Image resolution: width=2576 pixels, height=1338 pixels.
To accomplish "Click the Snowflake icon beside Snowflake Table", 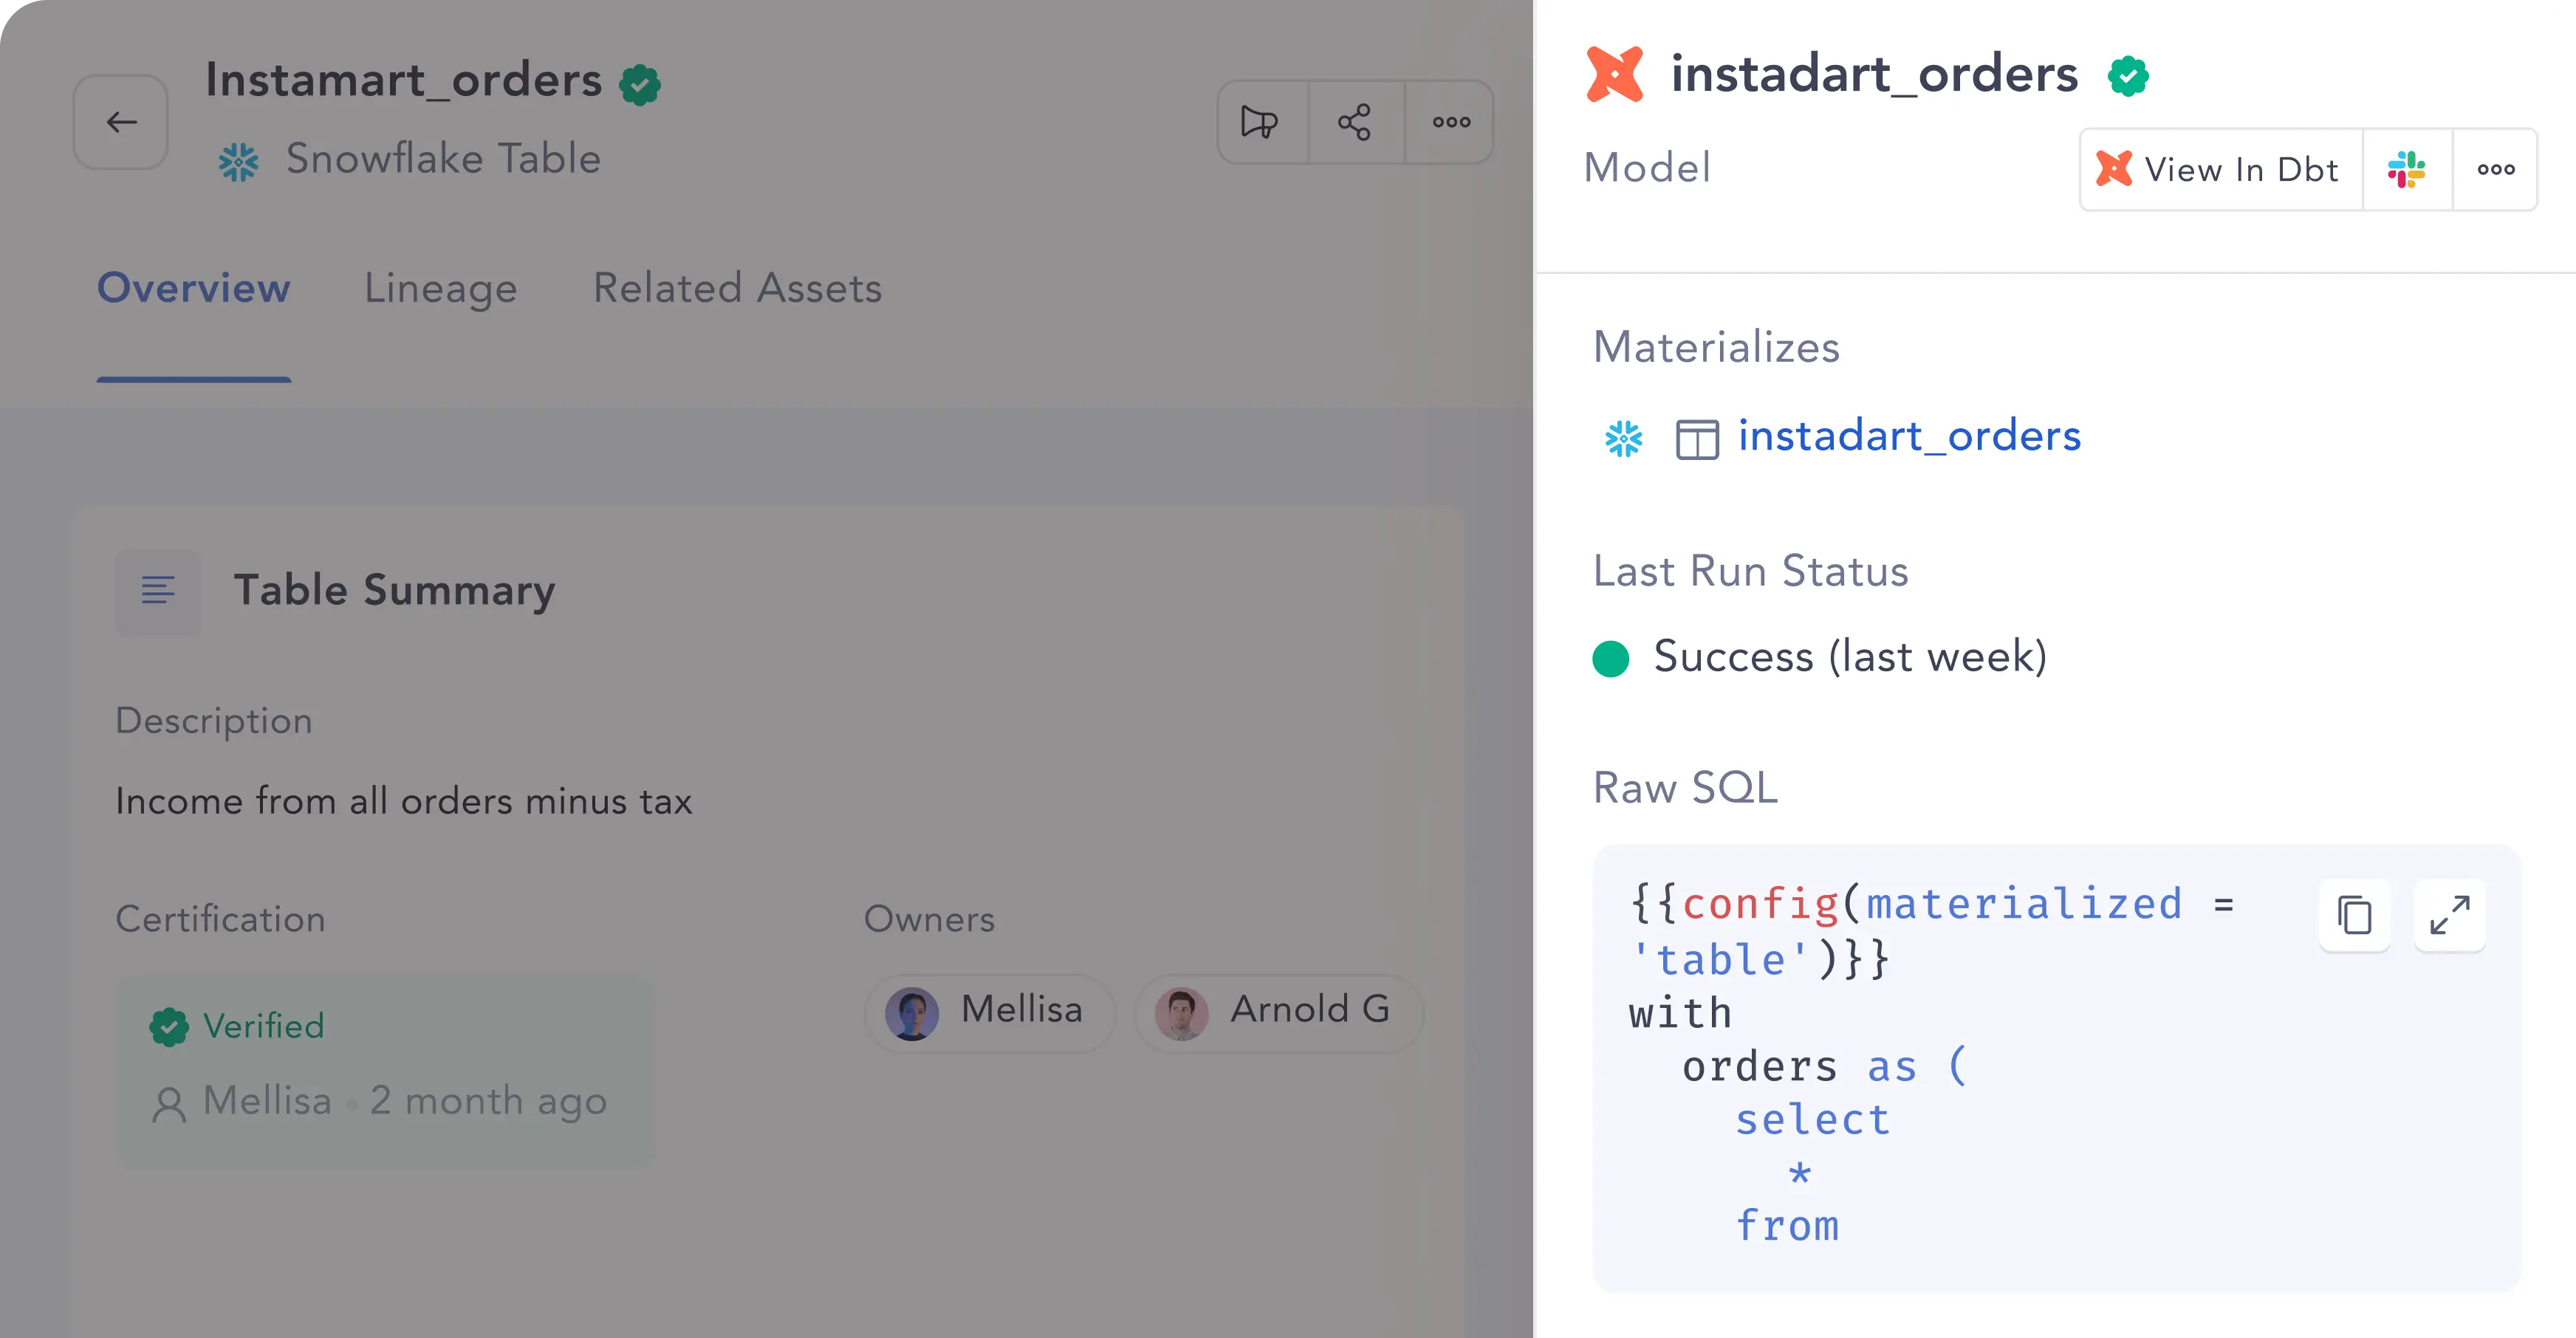I will (239, 161).
